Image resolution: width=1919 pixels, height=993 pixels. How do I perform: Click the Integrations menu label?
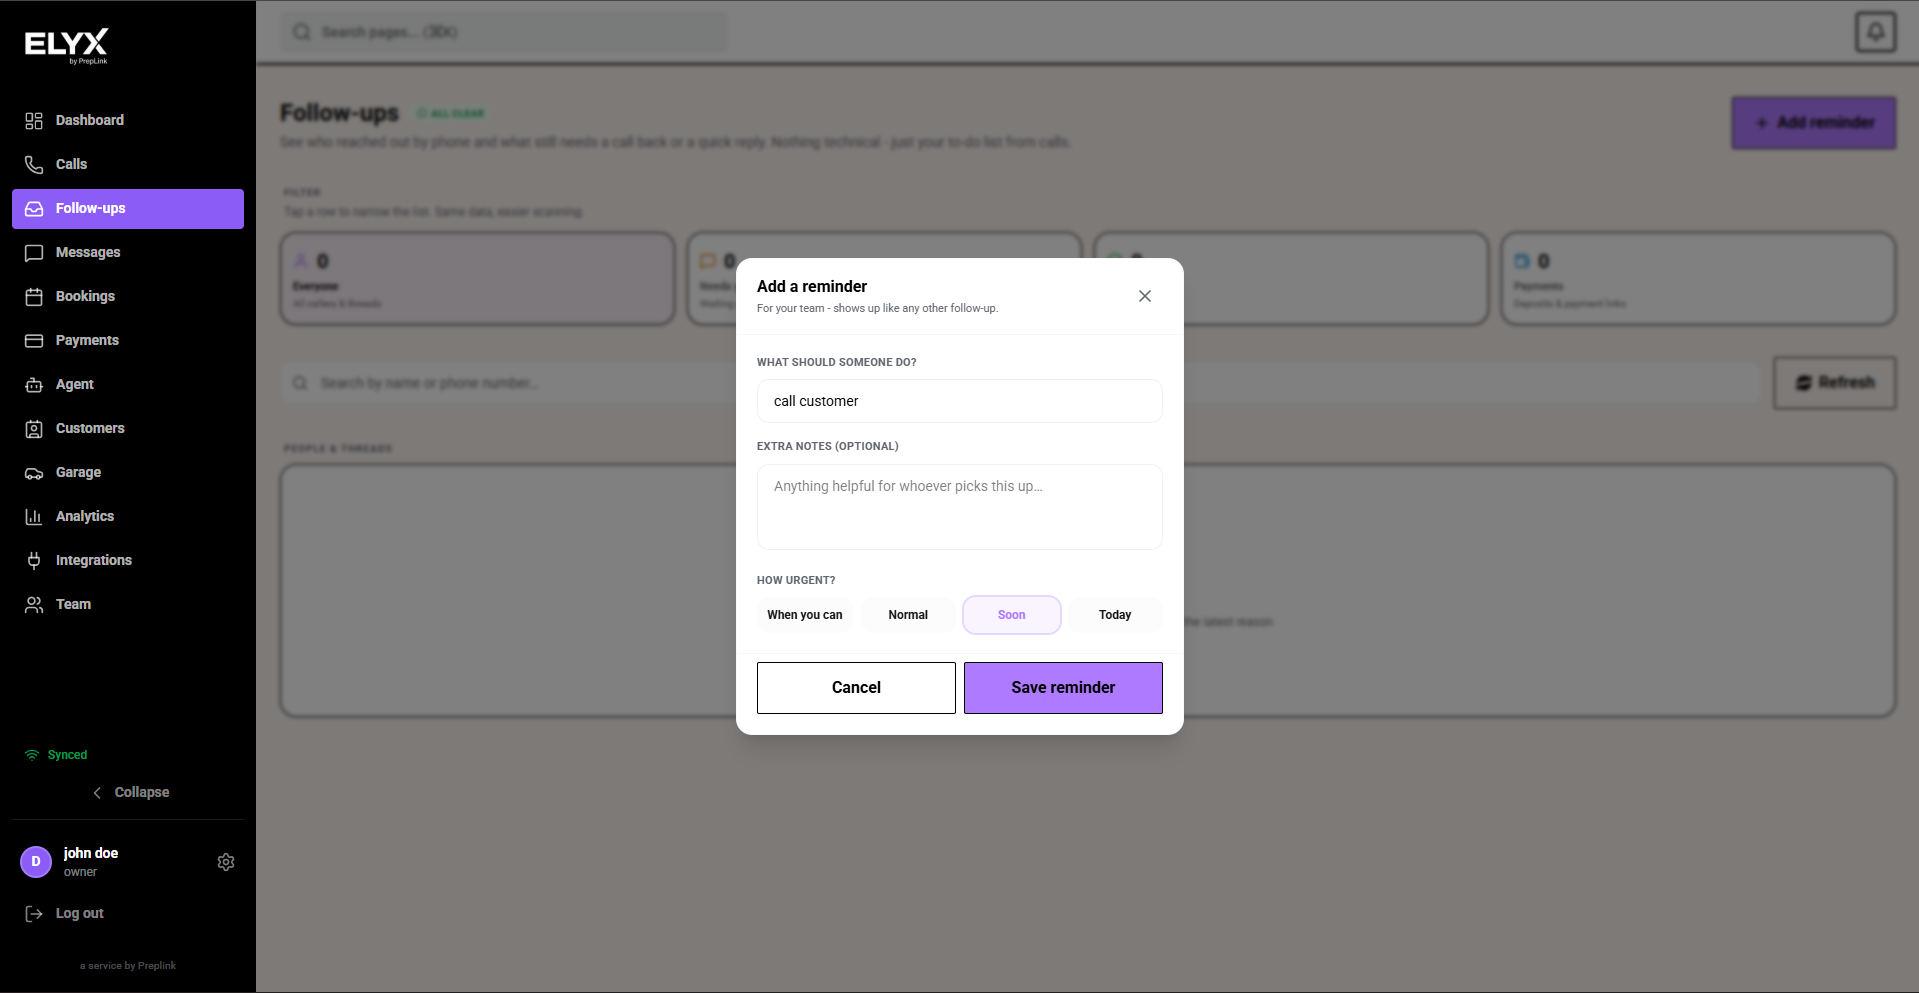94,561
